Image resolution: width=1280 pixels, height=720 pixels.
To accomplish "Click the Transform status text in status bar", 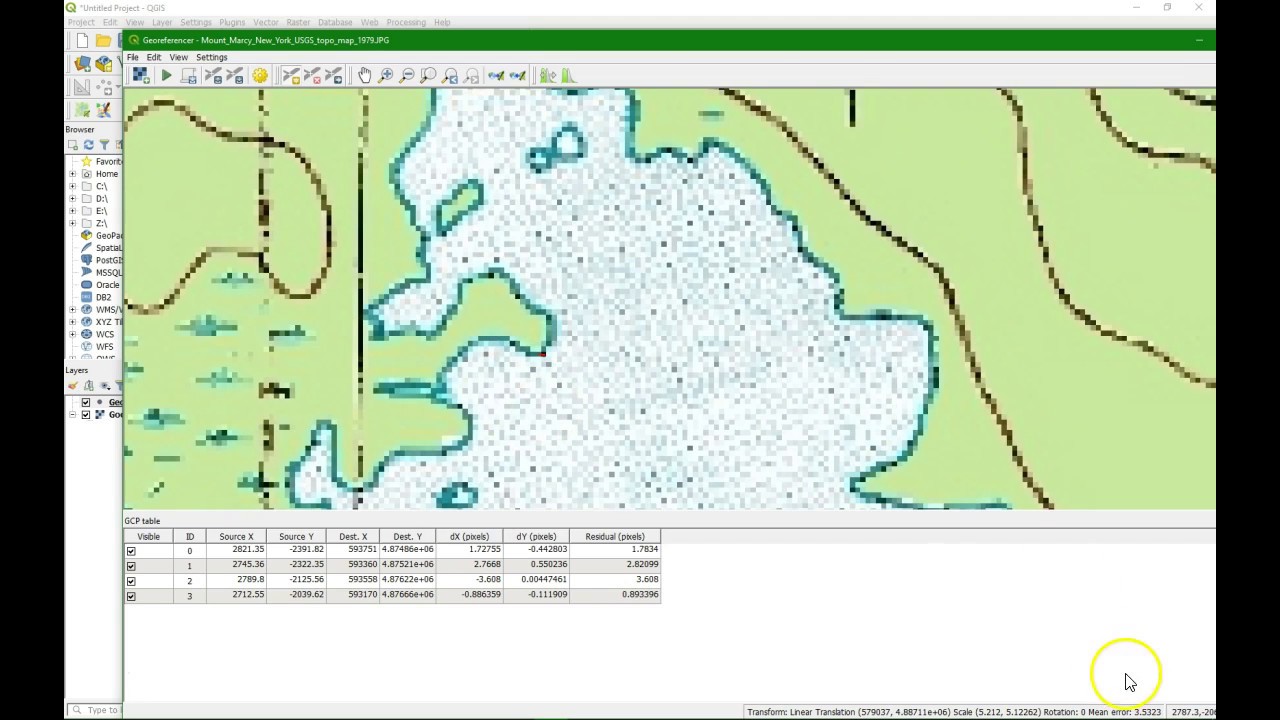I will (953, 712).
